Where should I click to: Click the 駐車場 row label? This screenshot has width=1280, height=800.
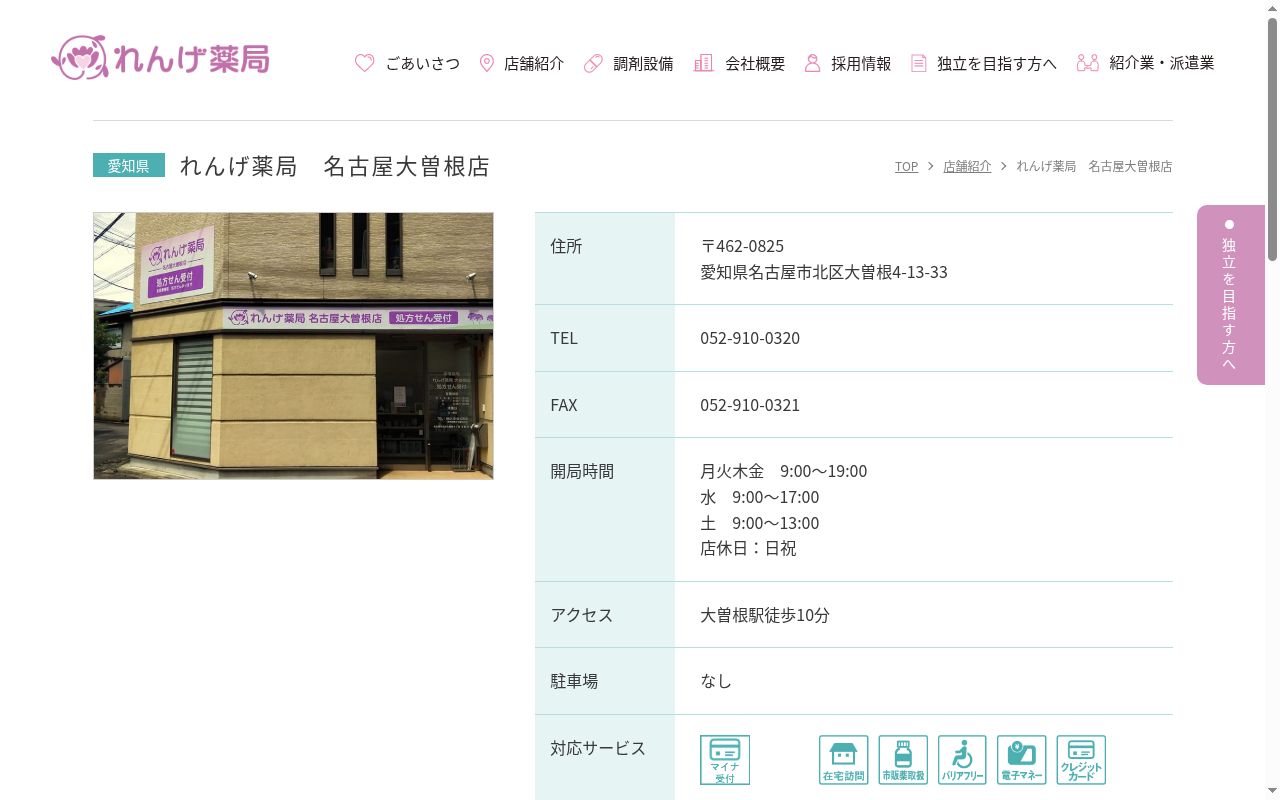click(574, 681)
